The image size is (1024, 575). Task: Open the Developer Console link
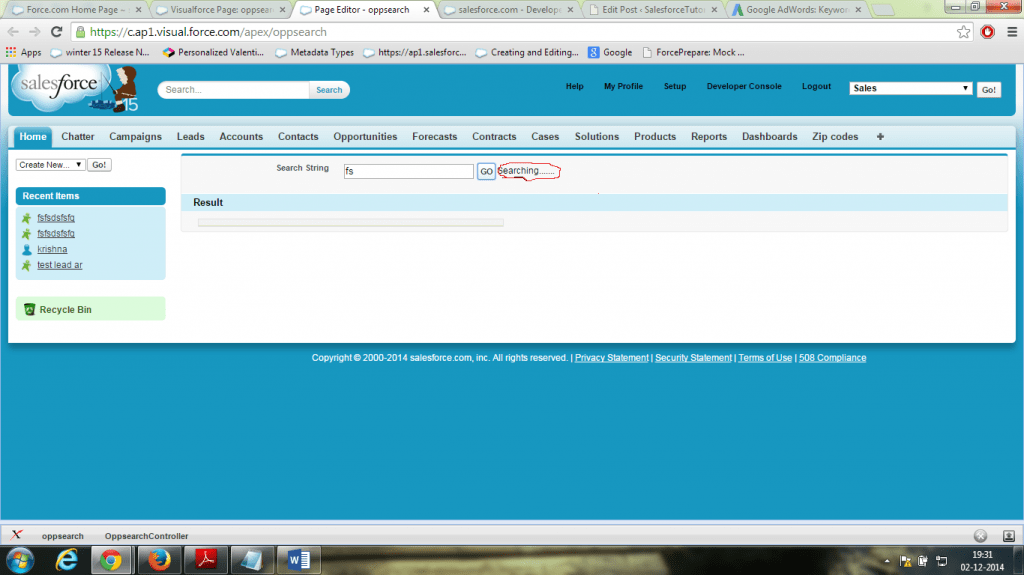click(x=744, y=86)
